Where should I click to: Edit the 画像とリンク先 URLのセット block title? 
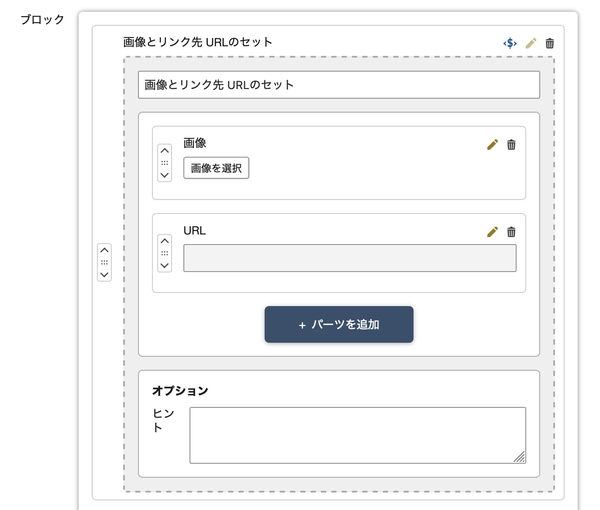pyautogui.click(x=531, y=43)
